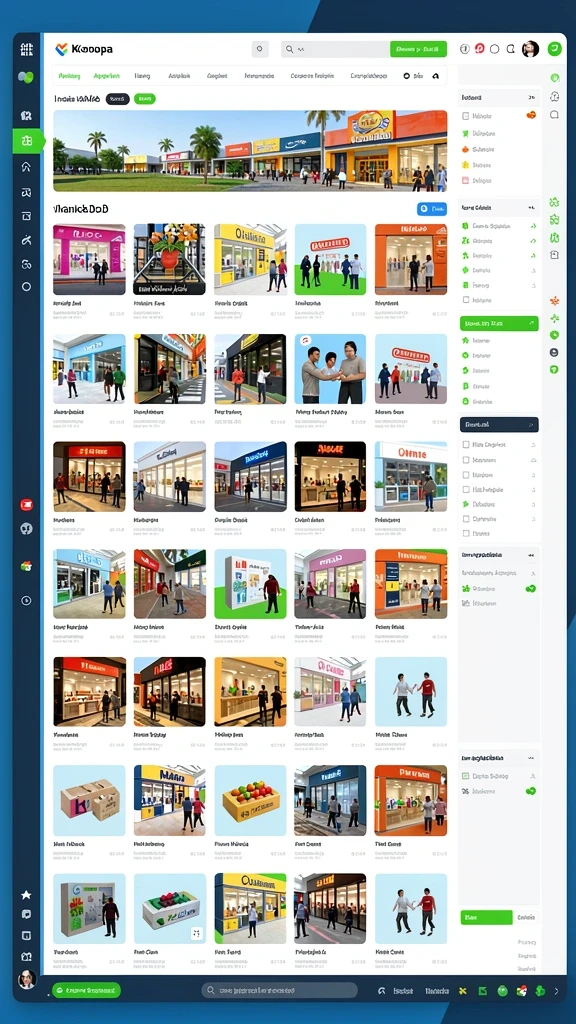This screenshot has height=1024, width=576.
Task: Click the circular play icon in left sidebar
Action: click(x=26, y=600)
